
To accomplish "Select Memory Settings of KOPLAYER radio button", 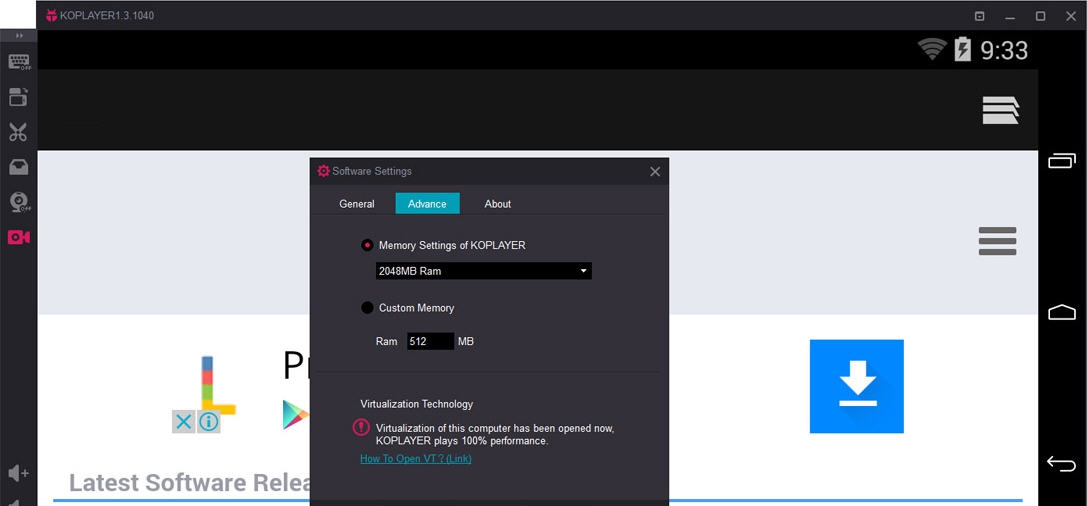I will click(x=367, y=245).
